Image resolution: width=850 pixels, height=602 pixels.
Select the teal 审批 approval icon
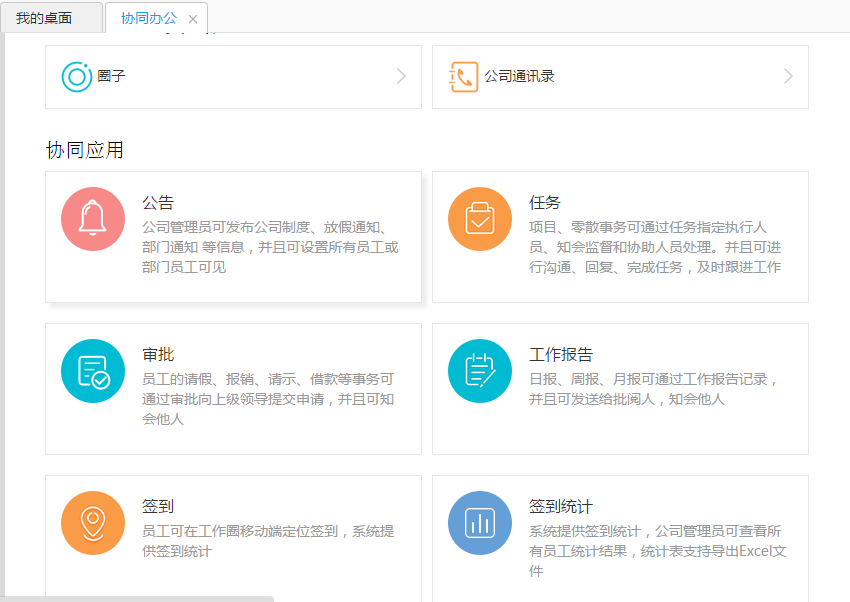pos(93,371)
